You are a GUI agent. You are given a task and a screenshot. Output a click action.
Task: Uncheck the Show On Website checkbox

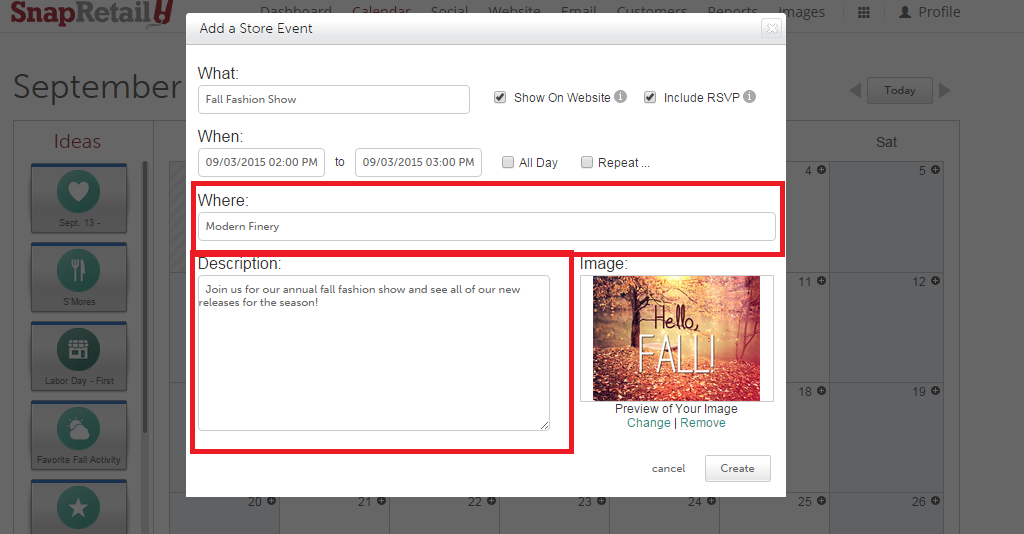[500, 97]
